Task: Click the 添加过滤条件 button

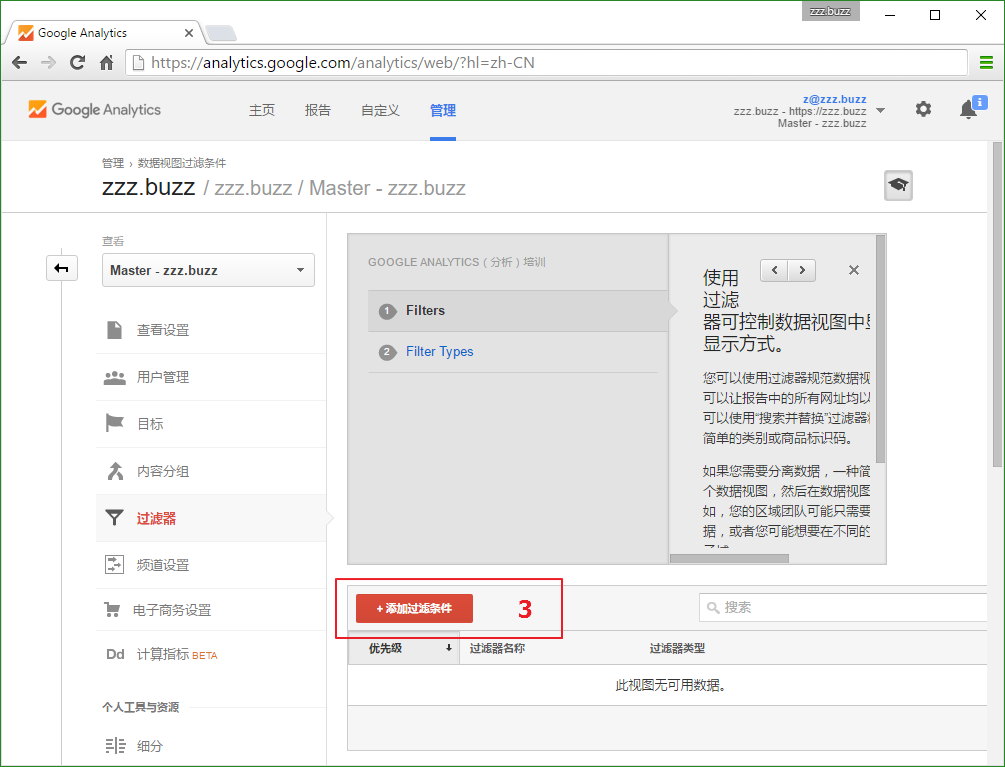Action: pos(414,608)
